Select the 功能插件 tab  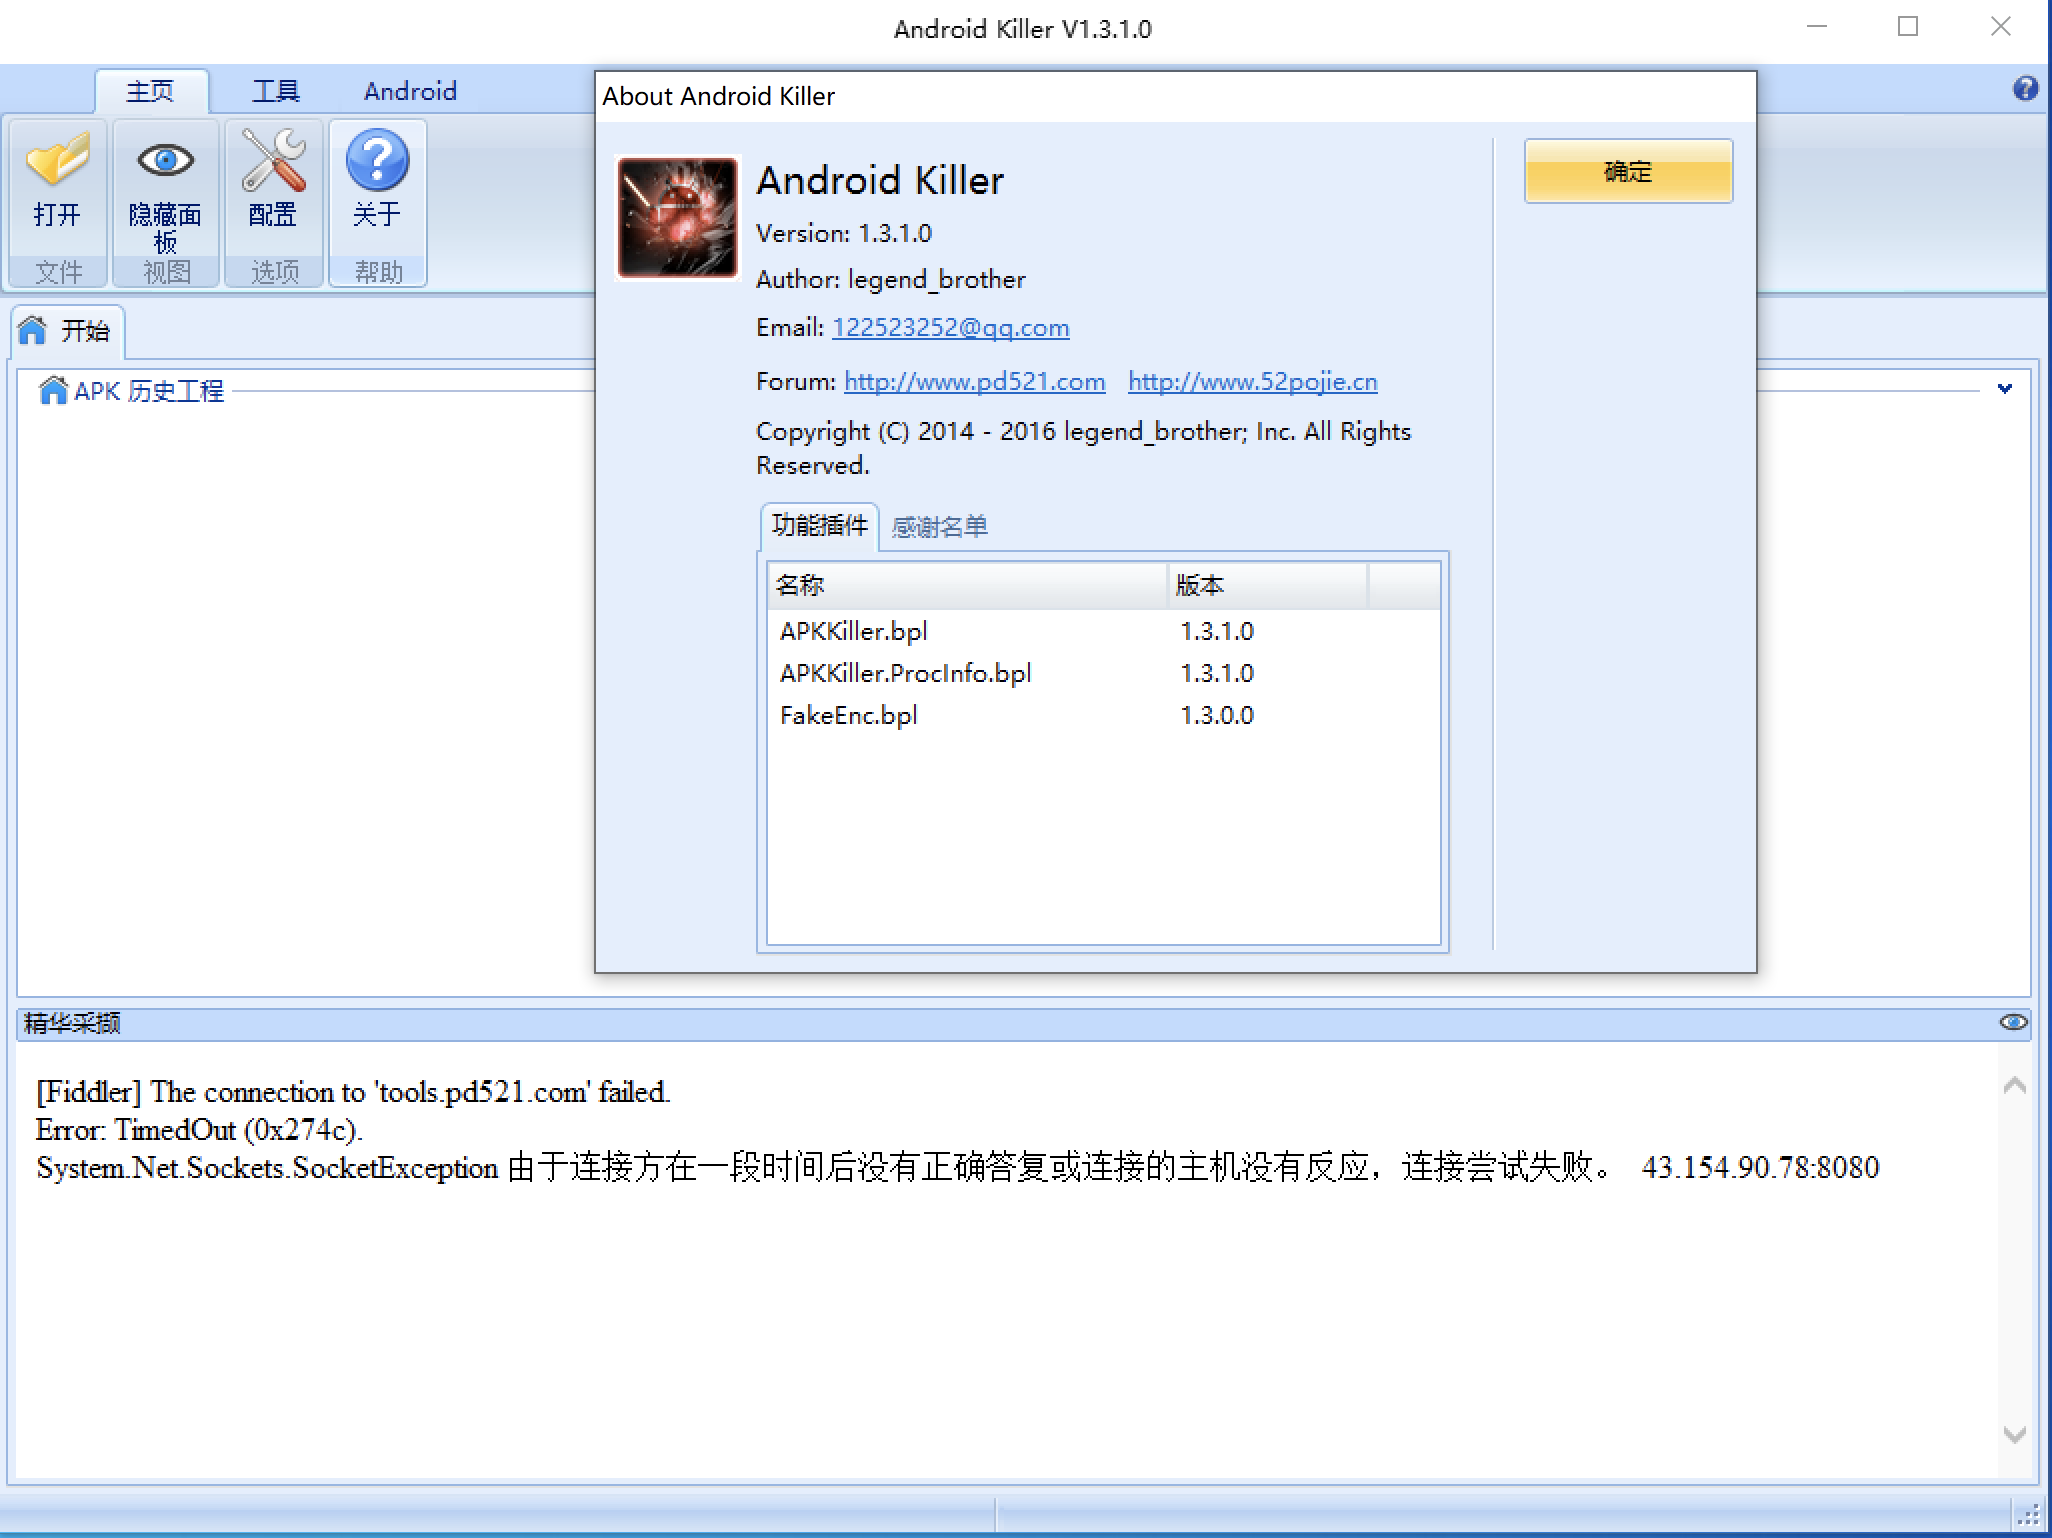(x=819, y=526)
